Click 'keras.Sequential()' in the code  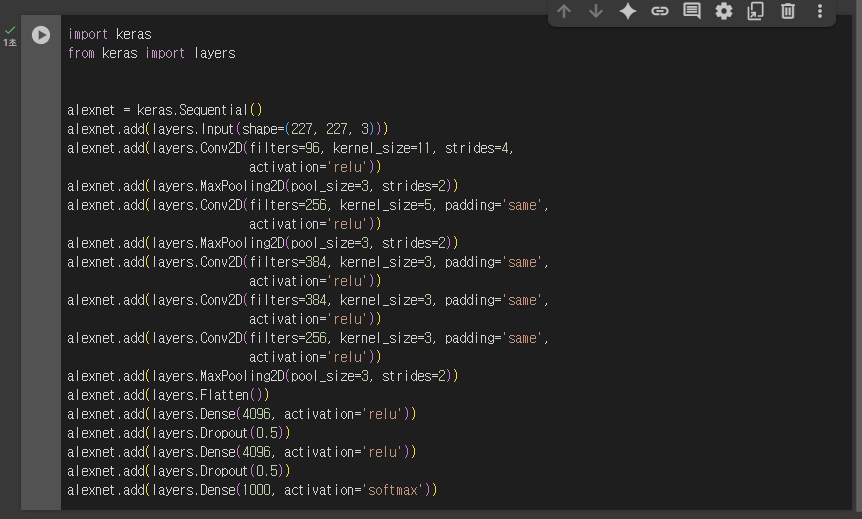[200, 110]
